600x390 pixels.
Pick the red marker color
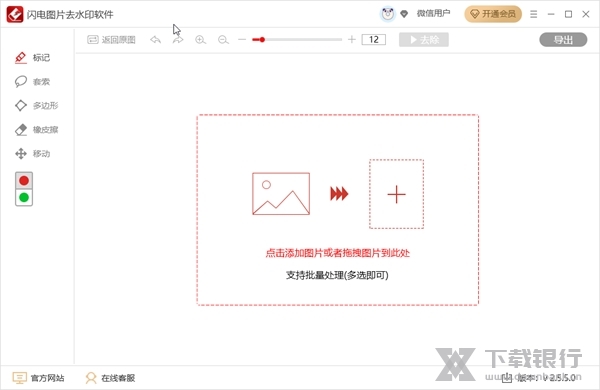[x=24, y=181]
